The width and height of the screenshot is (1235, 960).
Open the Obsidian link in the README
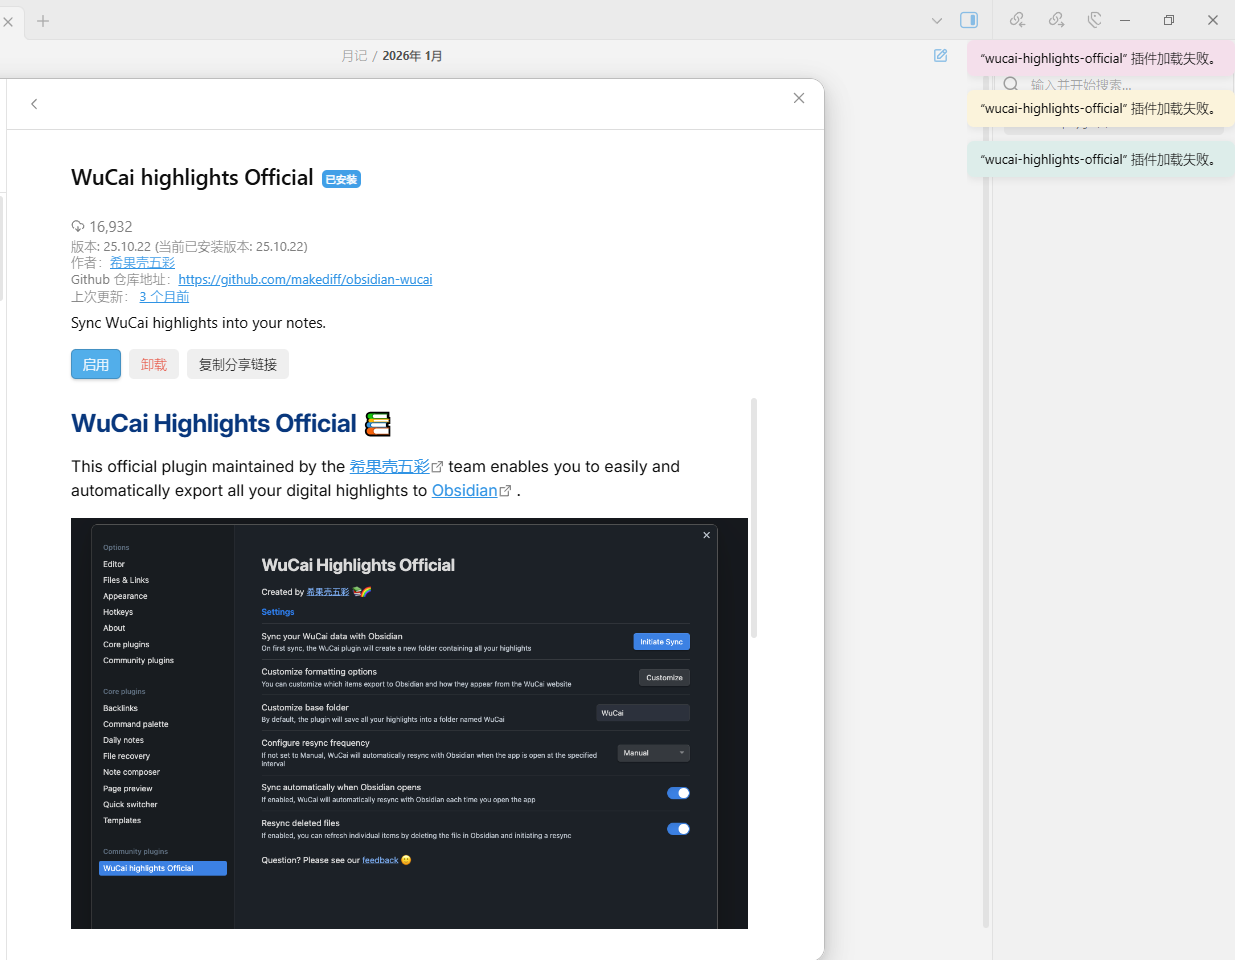[x=464, y=490]
